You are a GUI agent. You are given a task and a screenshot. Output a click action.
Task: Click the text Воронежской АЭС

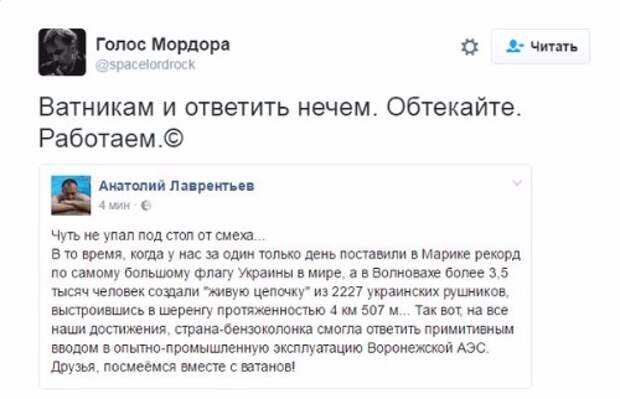pyautogui.click(x=428, y=348)
